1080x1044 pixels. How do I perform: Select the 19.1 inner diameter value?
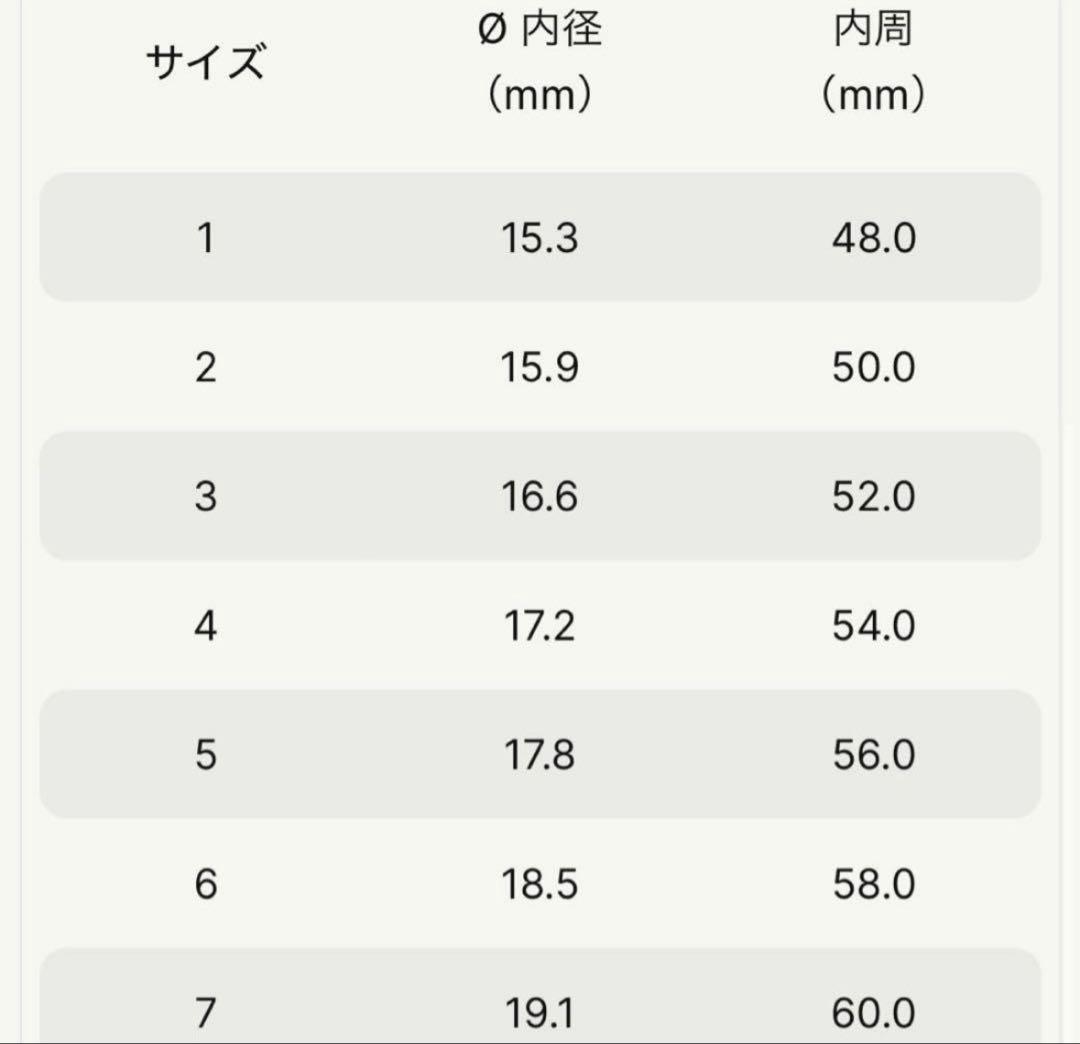(x=540, y=1013)
